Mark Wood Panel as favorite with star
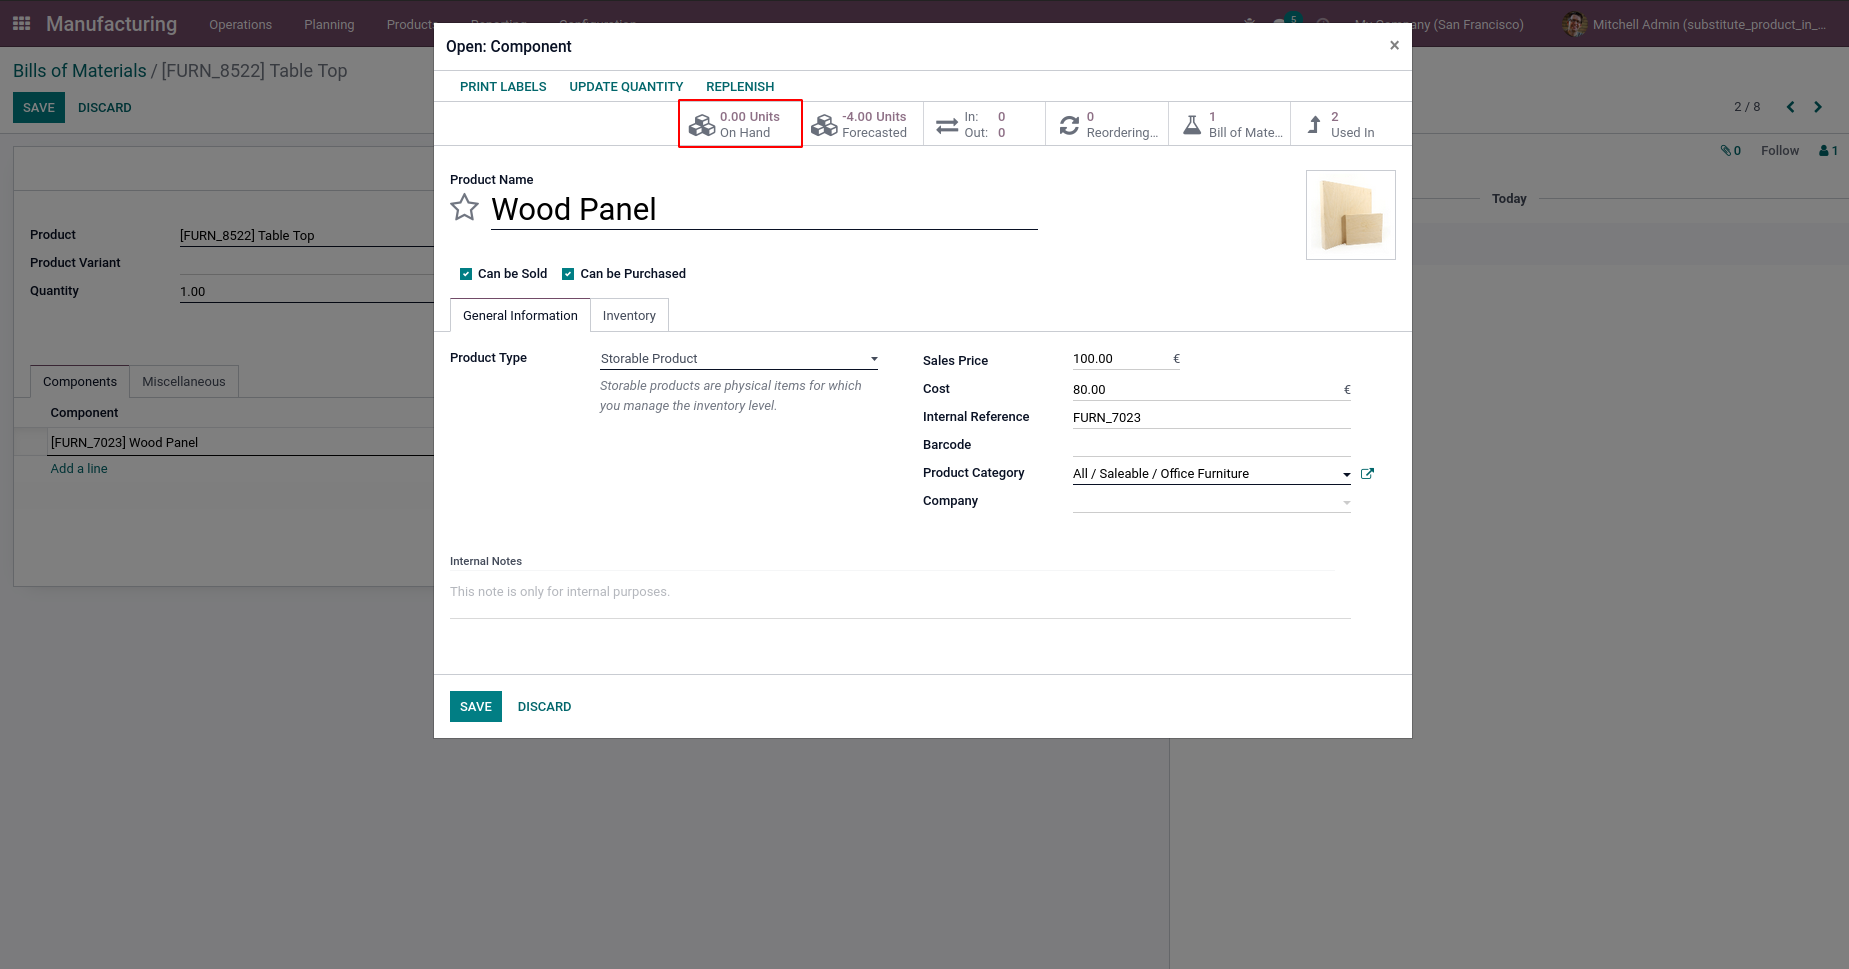This screenshot has width=1849, height=969. [464, 208]
